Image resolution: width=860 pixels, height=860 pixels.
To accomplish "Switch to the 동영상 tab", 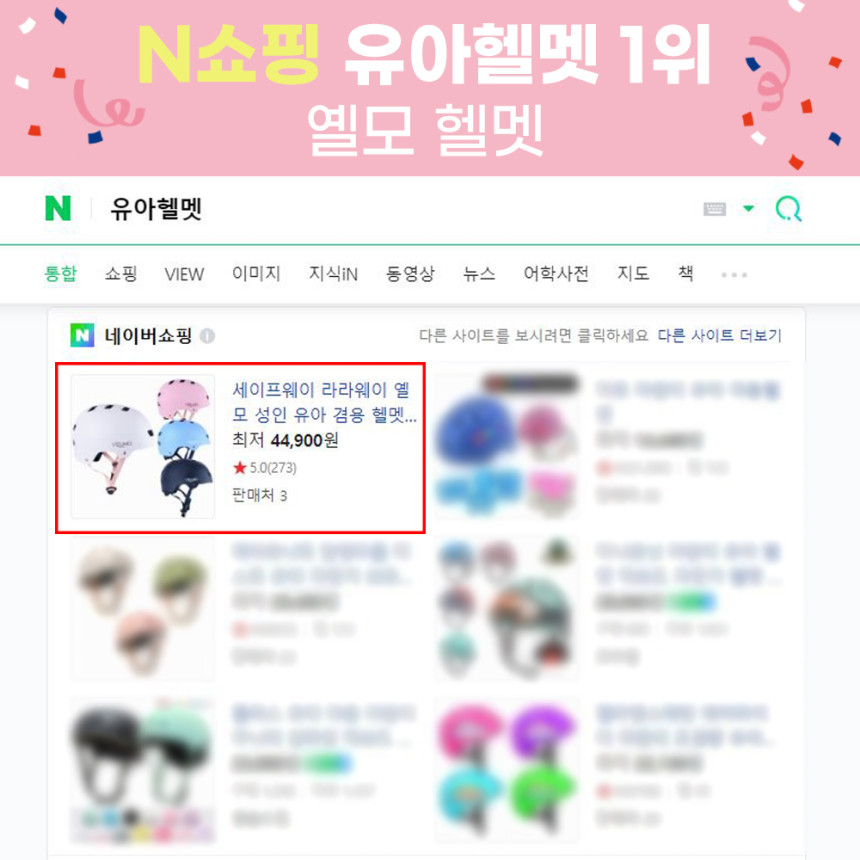I will [x=410, y=273].
